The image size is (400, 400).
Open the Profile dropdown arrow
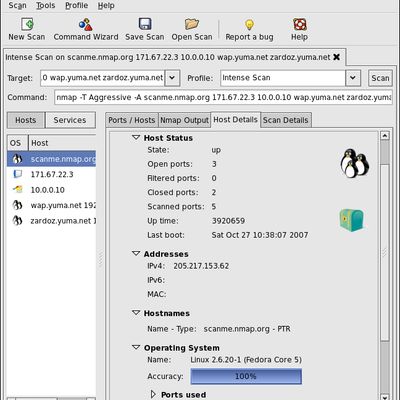coord(353,78)
